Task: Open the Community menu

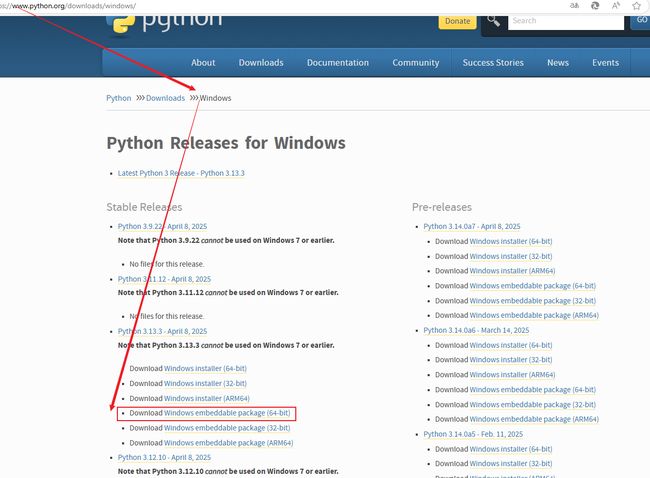Action: [416, 63]
